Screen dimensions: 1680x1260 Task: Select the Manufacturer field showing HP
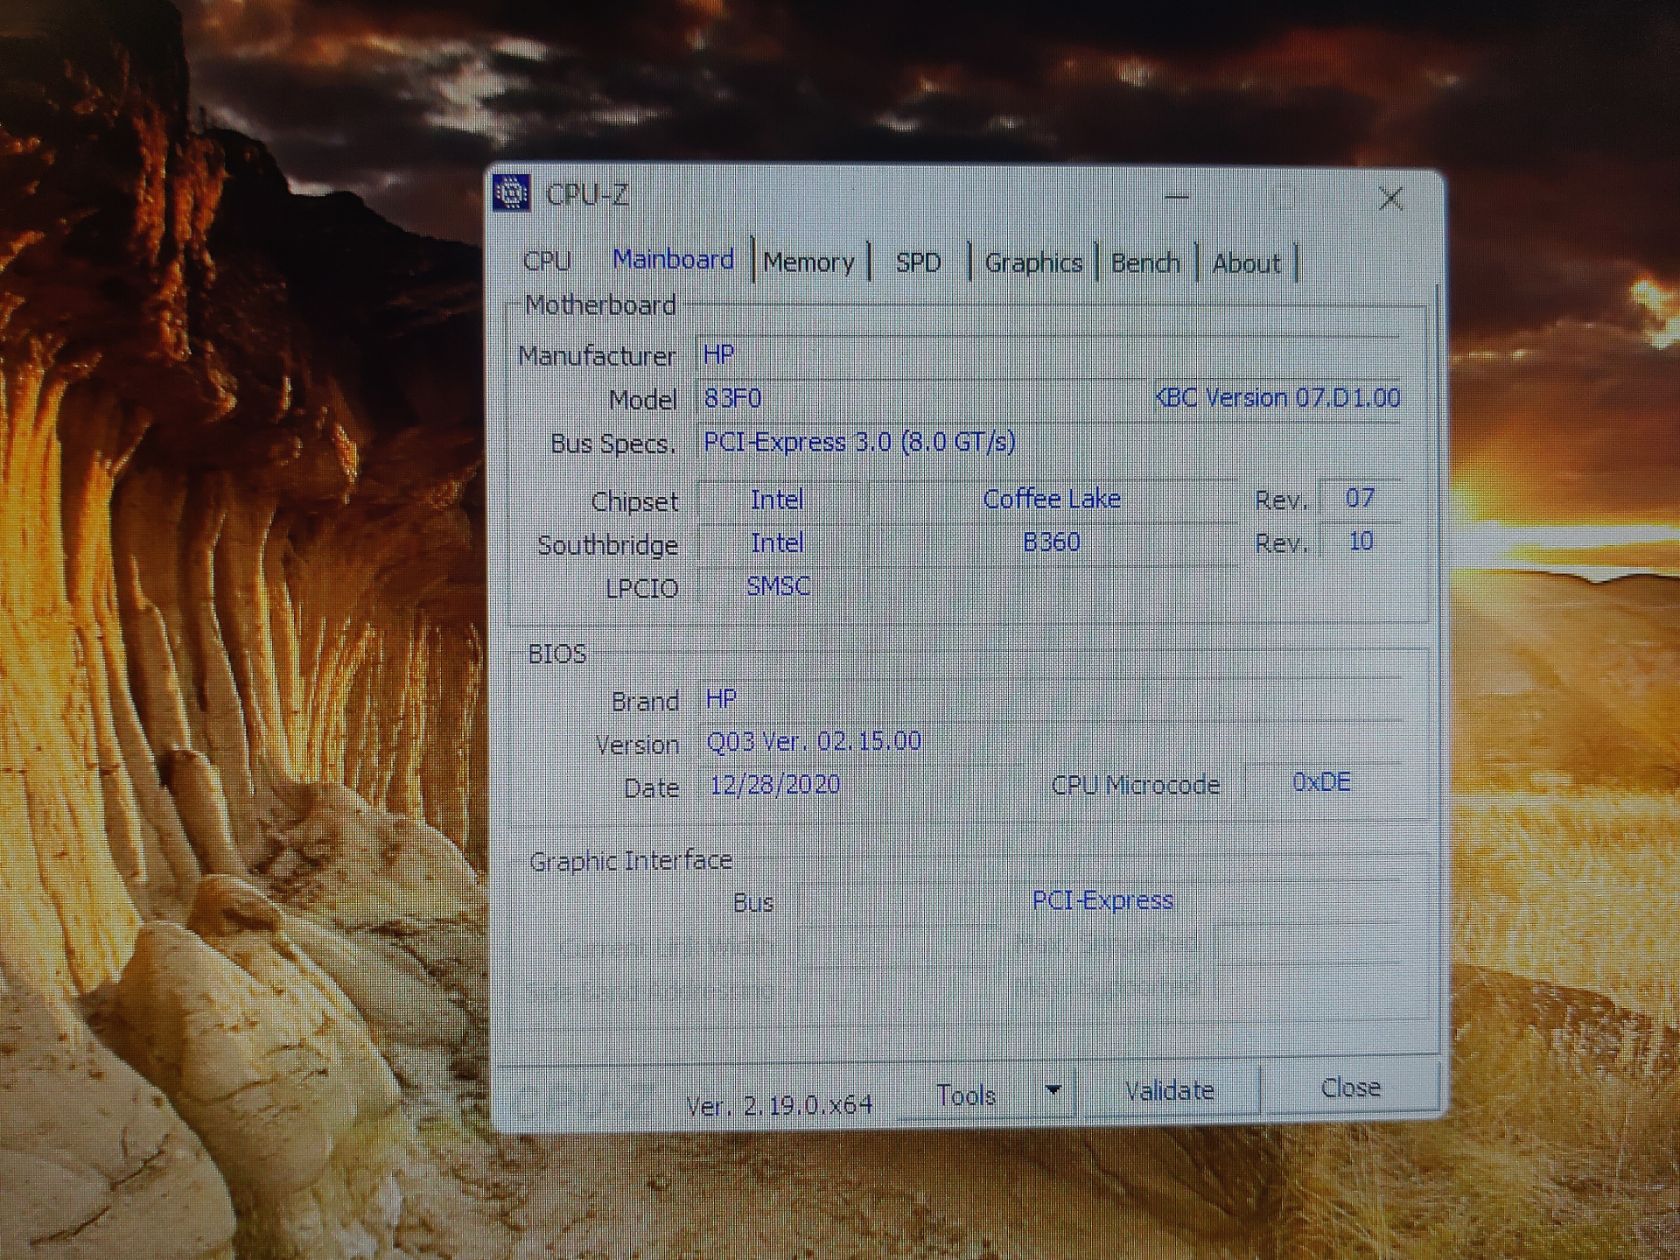[1047, 354]
